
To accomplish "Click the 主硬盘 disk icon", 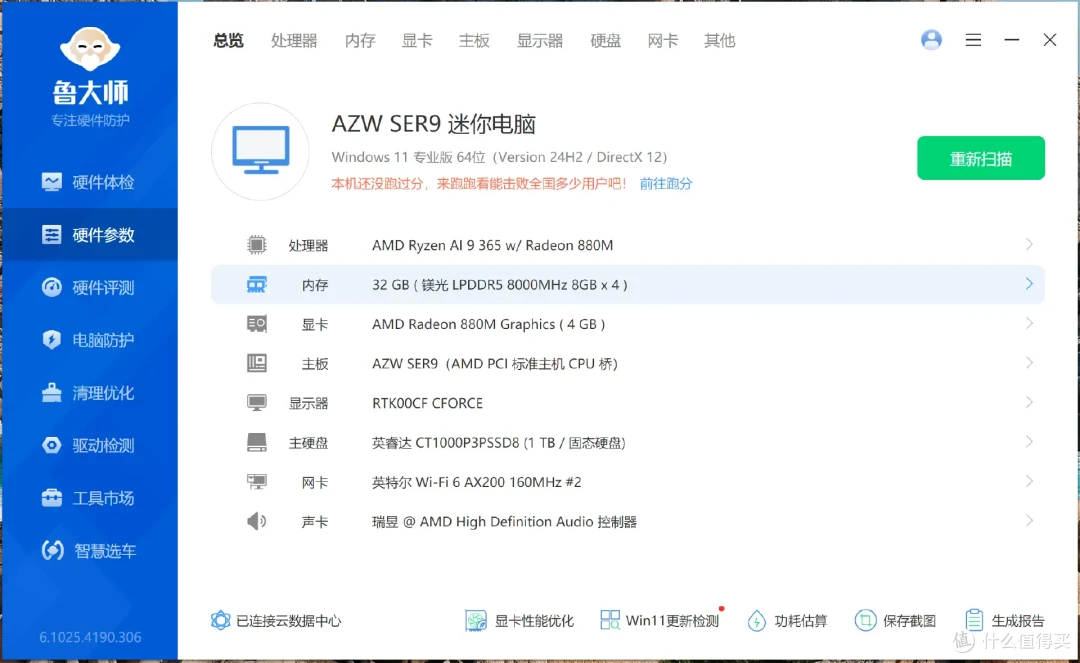I will coord(257,442).
